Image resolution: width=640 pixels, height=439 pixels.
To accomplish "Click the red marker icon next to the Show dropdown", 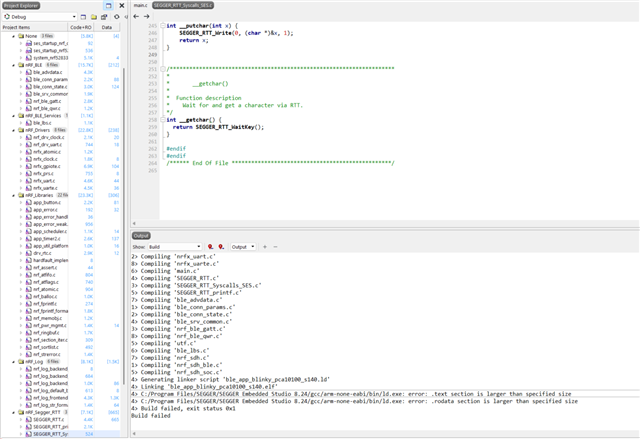I will click(x=211, y=247).
